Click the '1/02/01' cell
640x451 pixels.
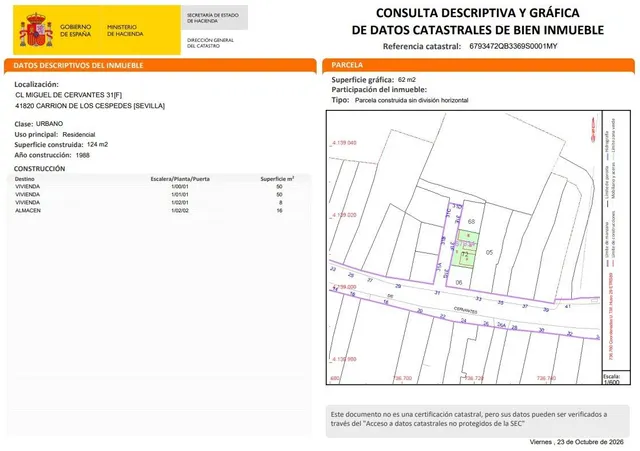(180, 202)
